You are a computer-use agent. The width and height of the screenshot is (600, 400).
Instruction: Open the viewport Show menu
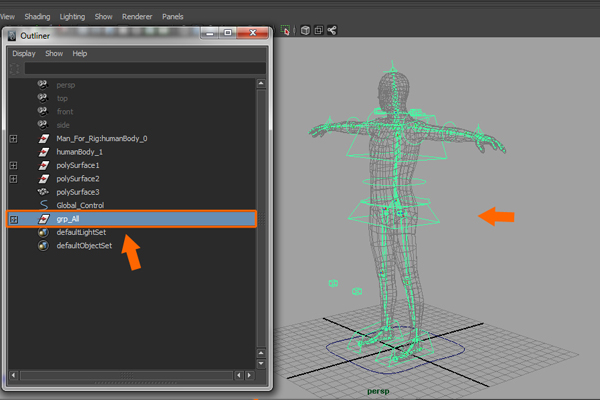coord(103,16)
